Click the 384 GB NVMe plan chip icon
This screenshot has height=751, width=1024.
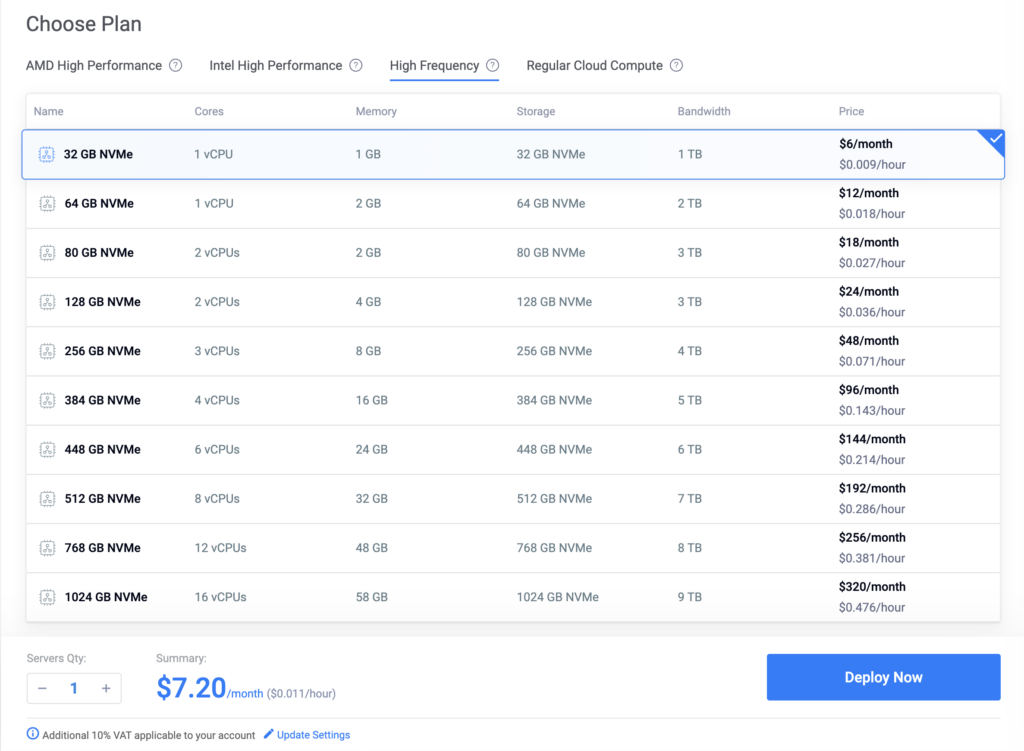point(47,400)
